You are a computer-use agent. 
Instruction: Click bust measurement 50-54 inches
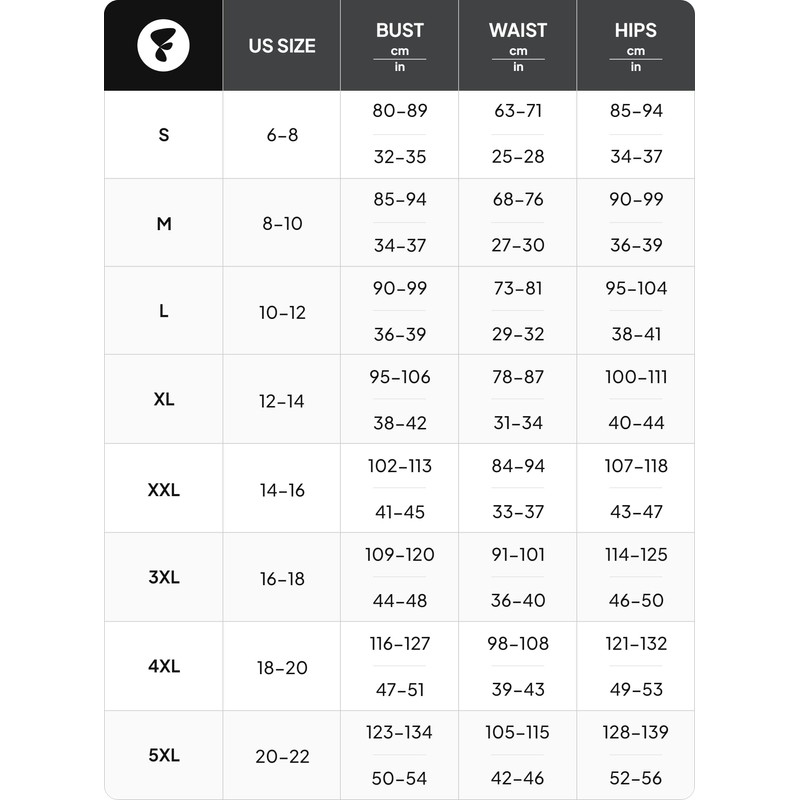click(400, 778)
